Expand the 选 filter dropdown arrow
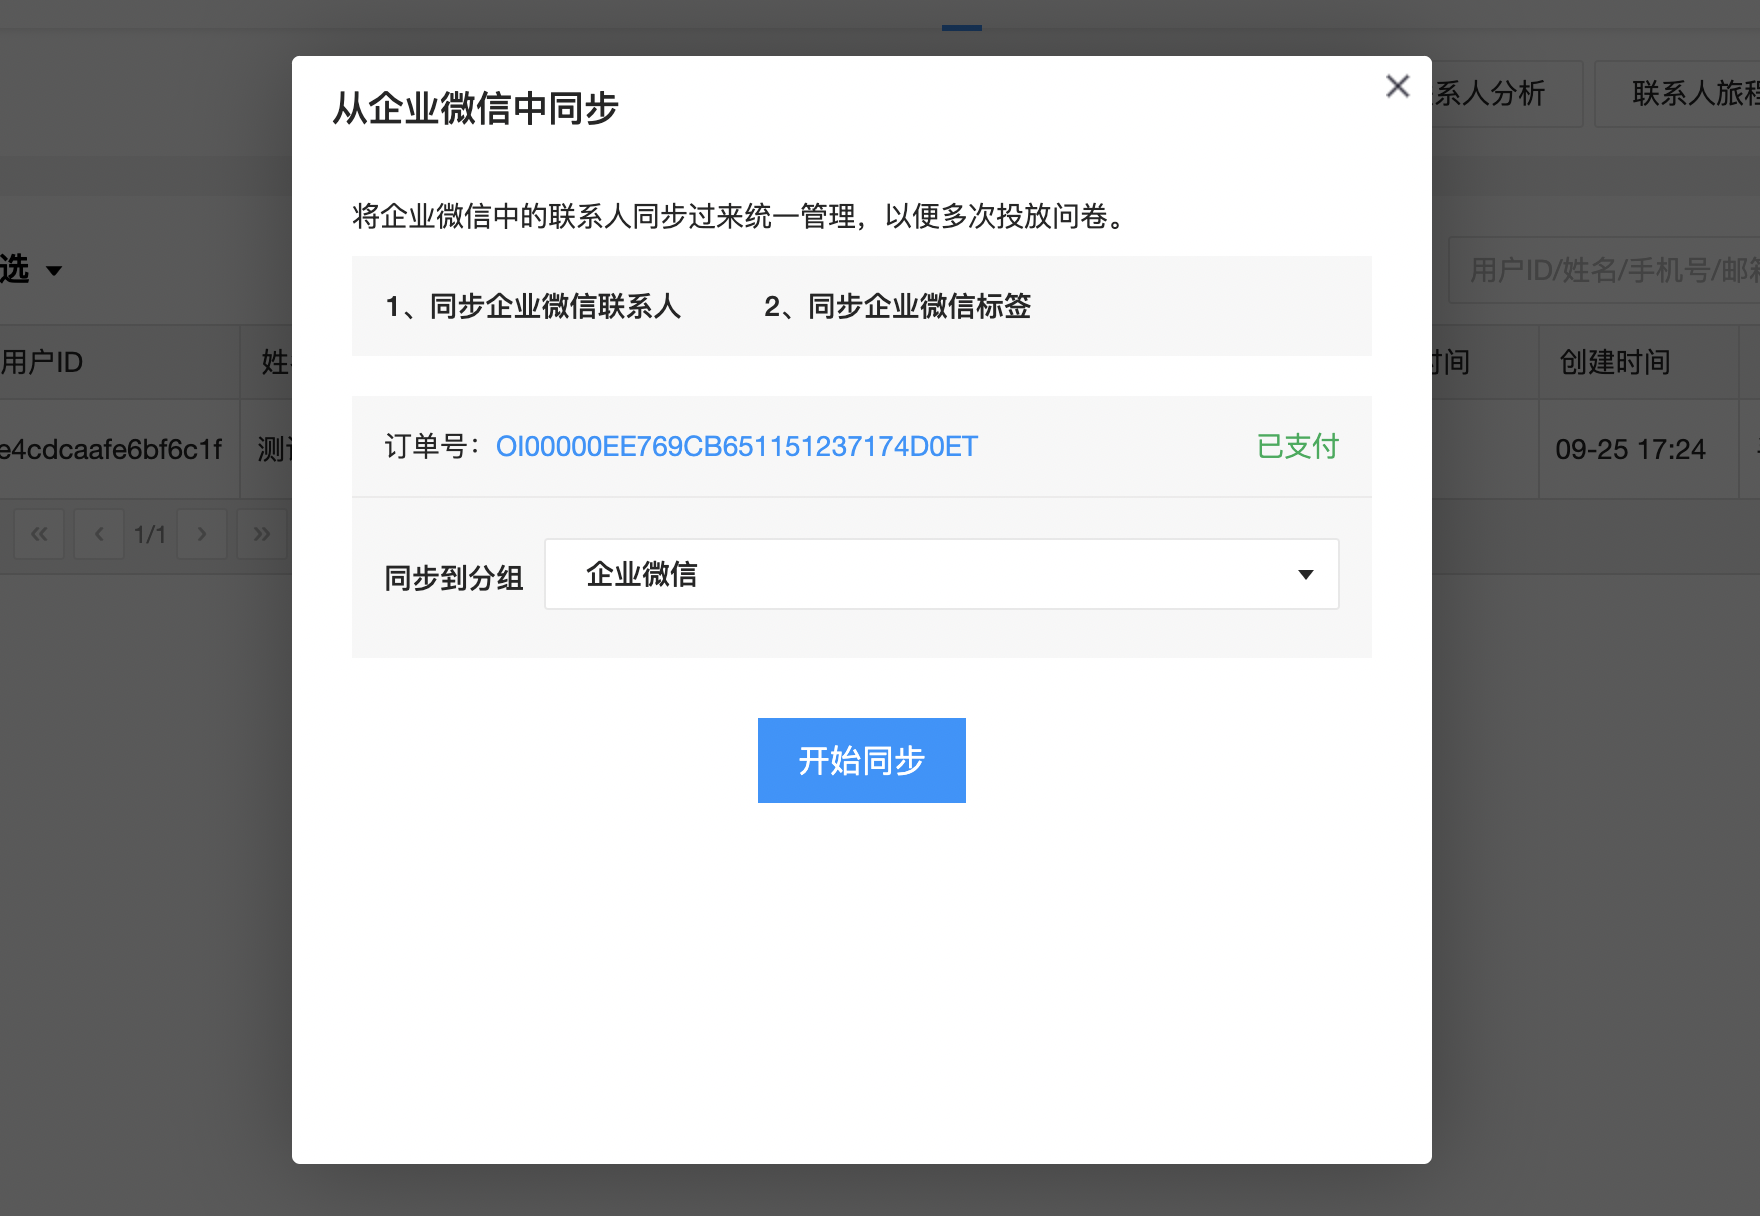The image size is (1760, 1216). (54, 271)
